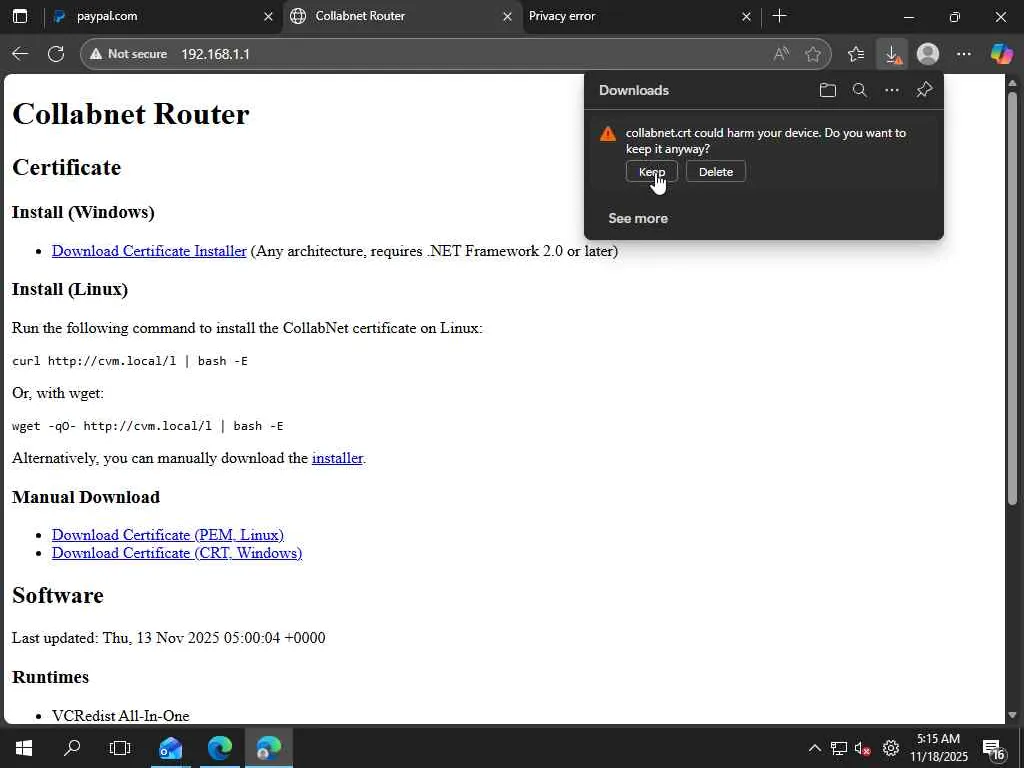Close the Collabnet Router tab

(x=507, y=17)
